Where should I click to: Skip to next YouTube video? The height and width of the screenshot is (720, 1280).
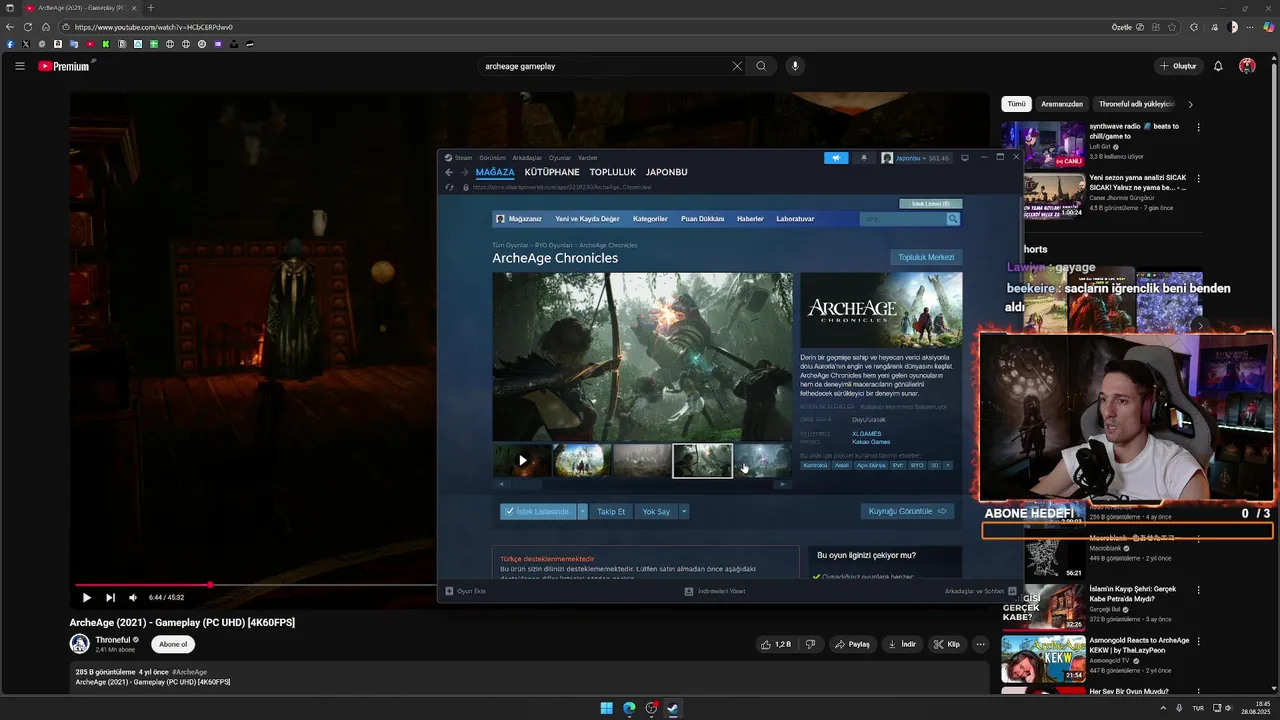[110, 597]
